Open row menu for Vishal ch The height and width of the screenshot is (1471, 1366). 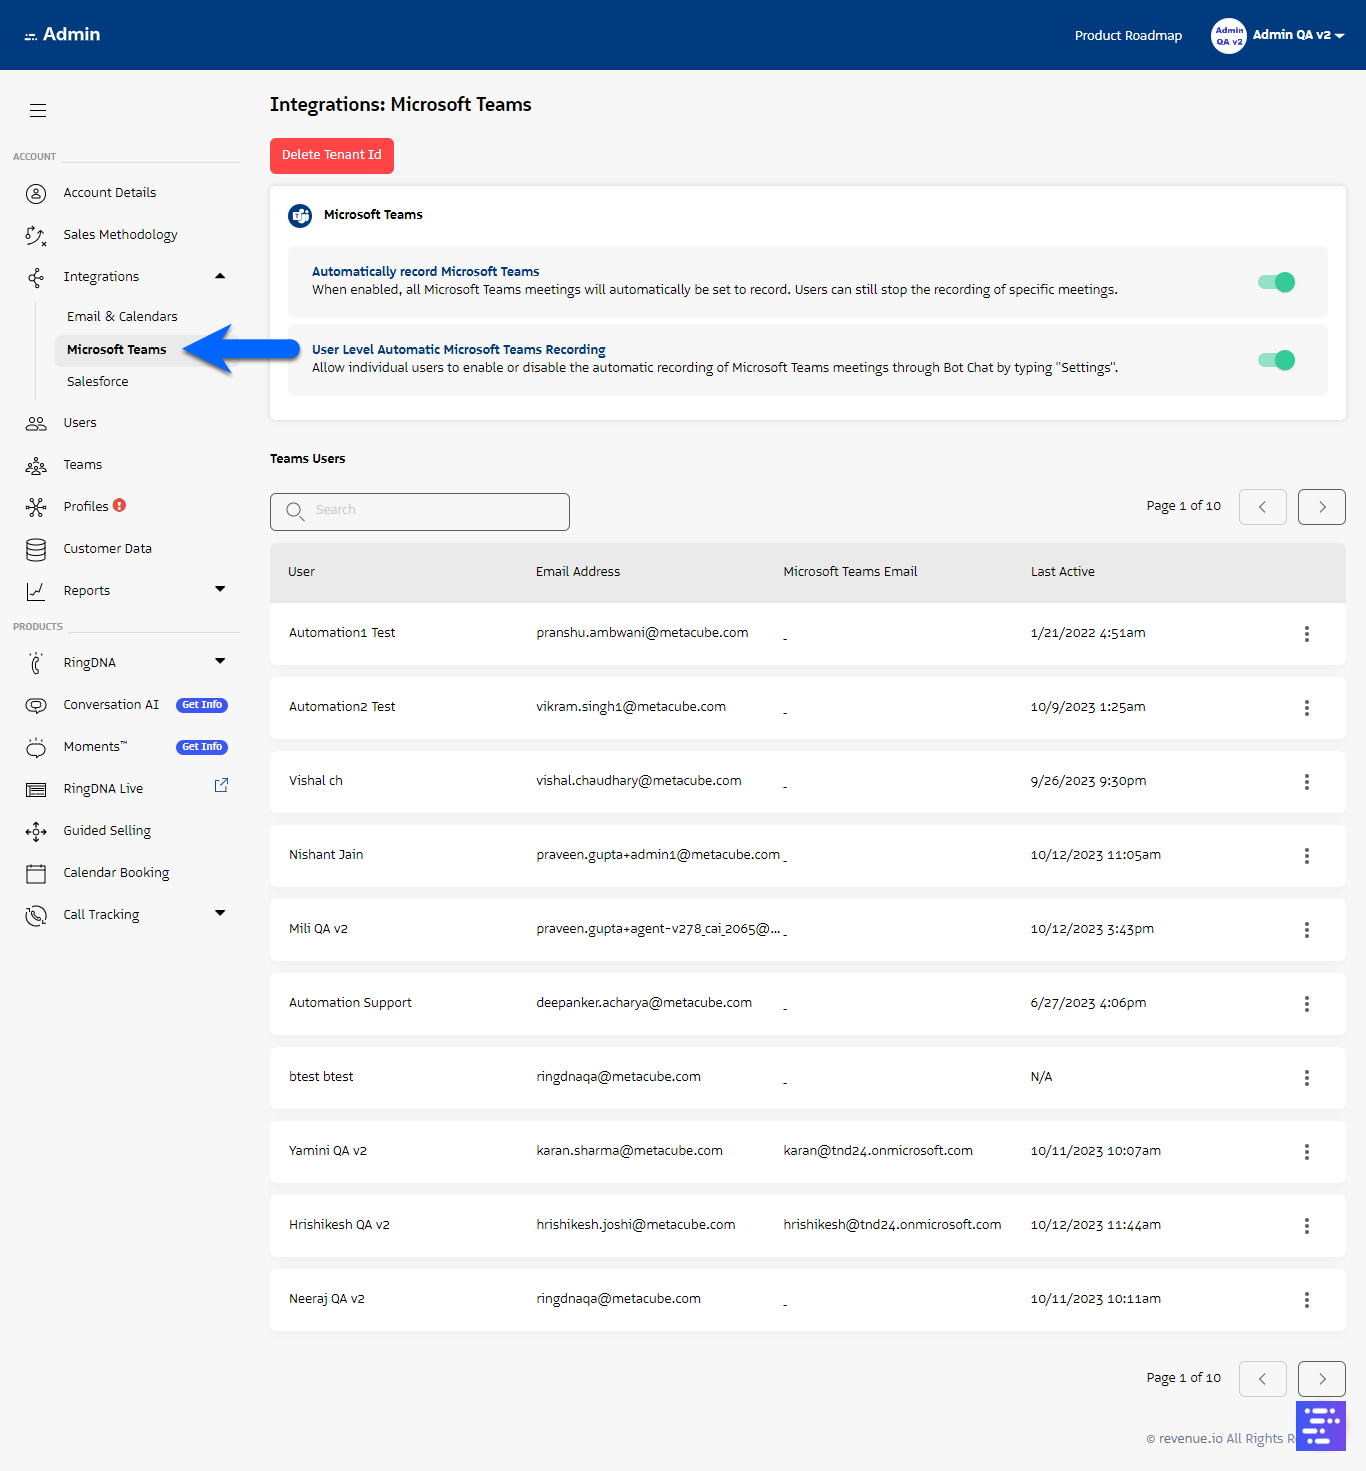[1307, 782]
